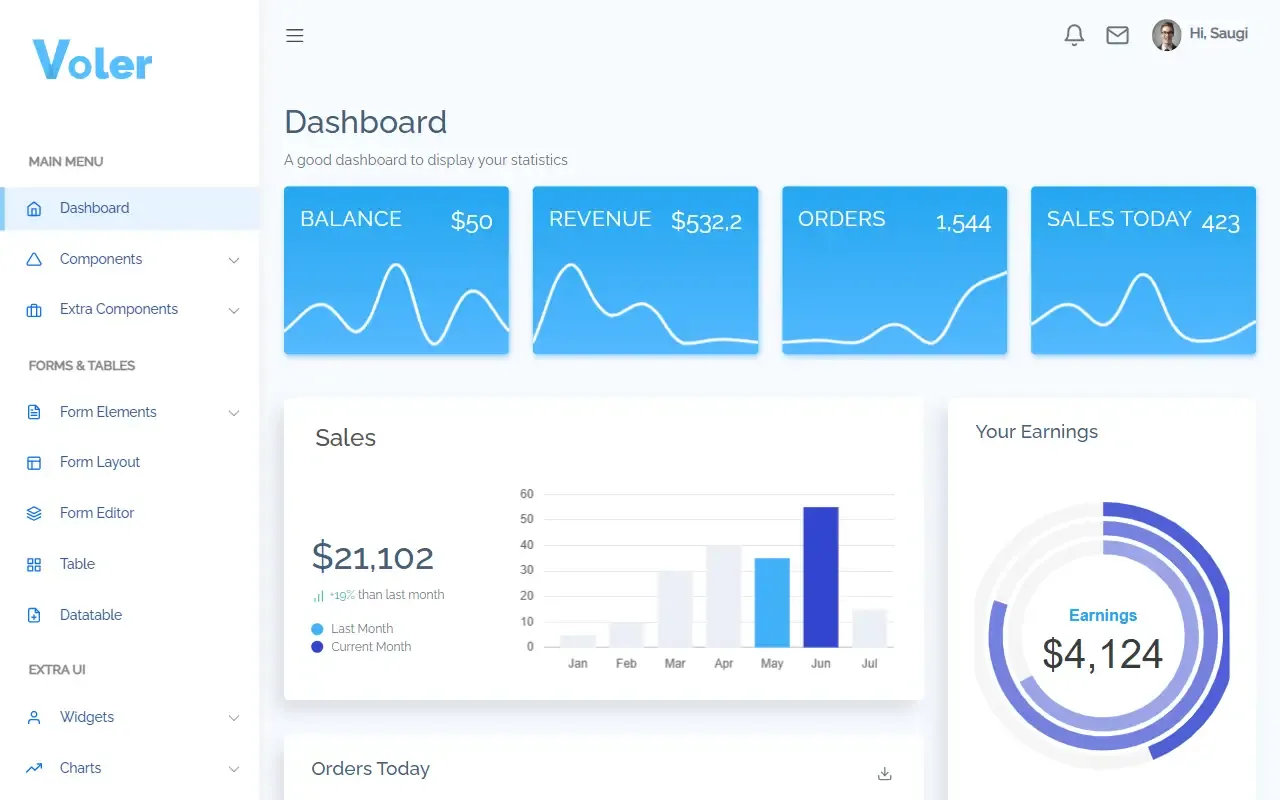Open the messages envelope icon
Screen dimensions: 1280x800
pyautogui.click(x=1117, y=35)
